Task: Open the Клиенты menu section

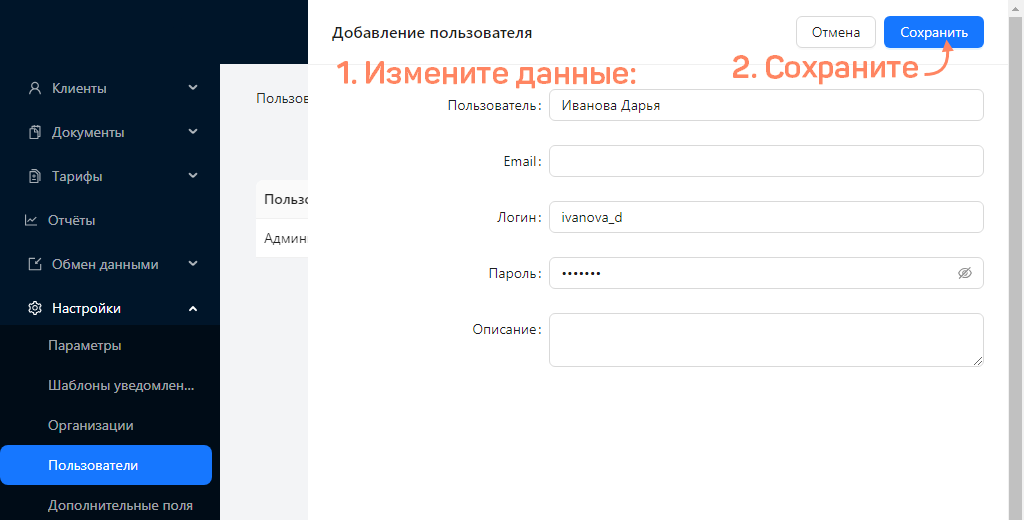Action: click(110, 88)
